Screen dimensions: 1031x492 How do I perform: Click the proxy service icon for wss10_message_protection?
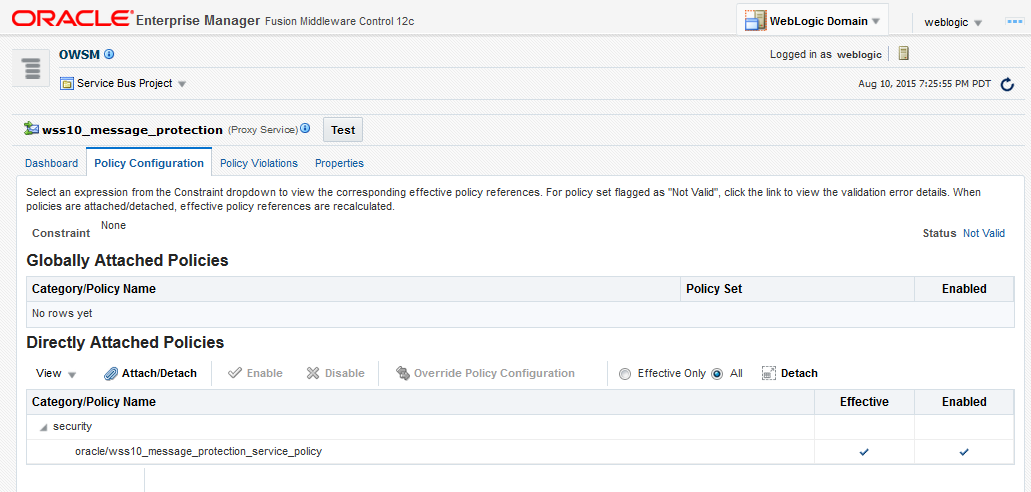coord(32,129)
